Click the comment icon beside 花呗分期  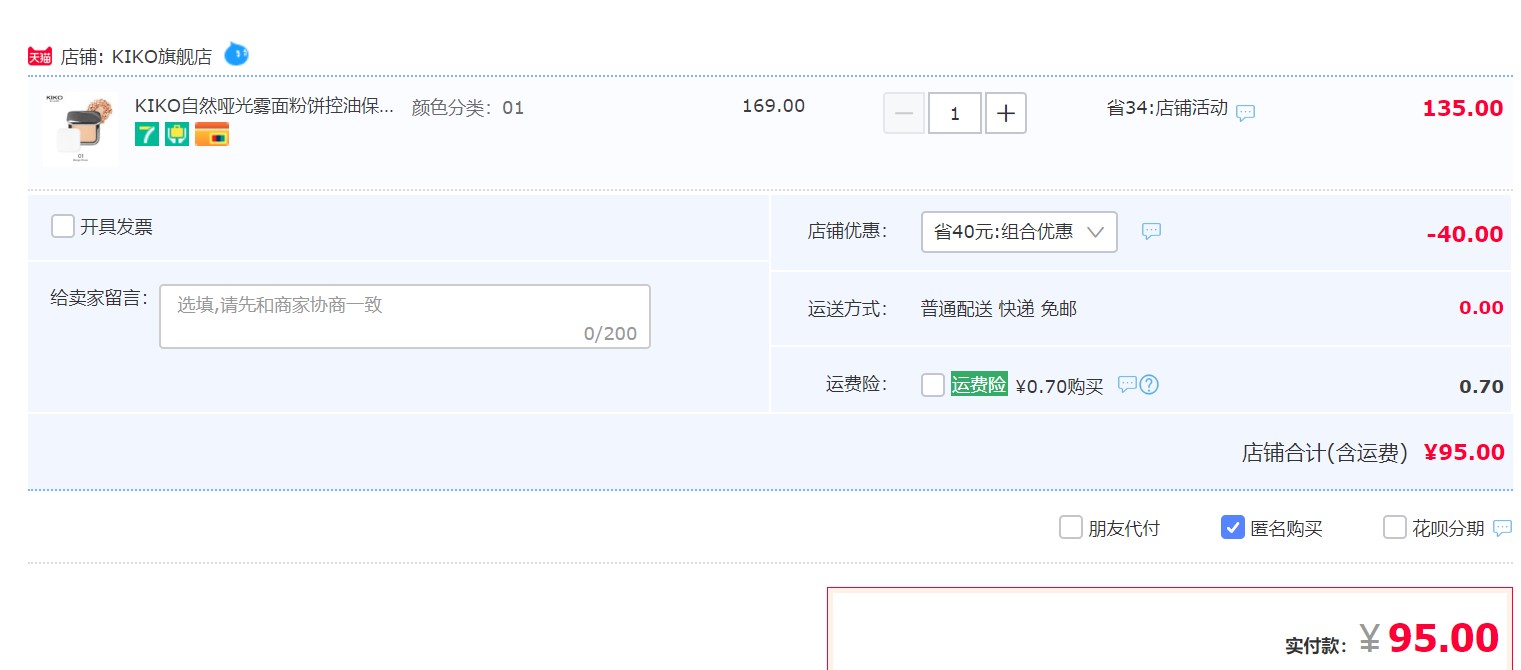click(x=1502, y=528)
